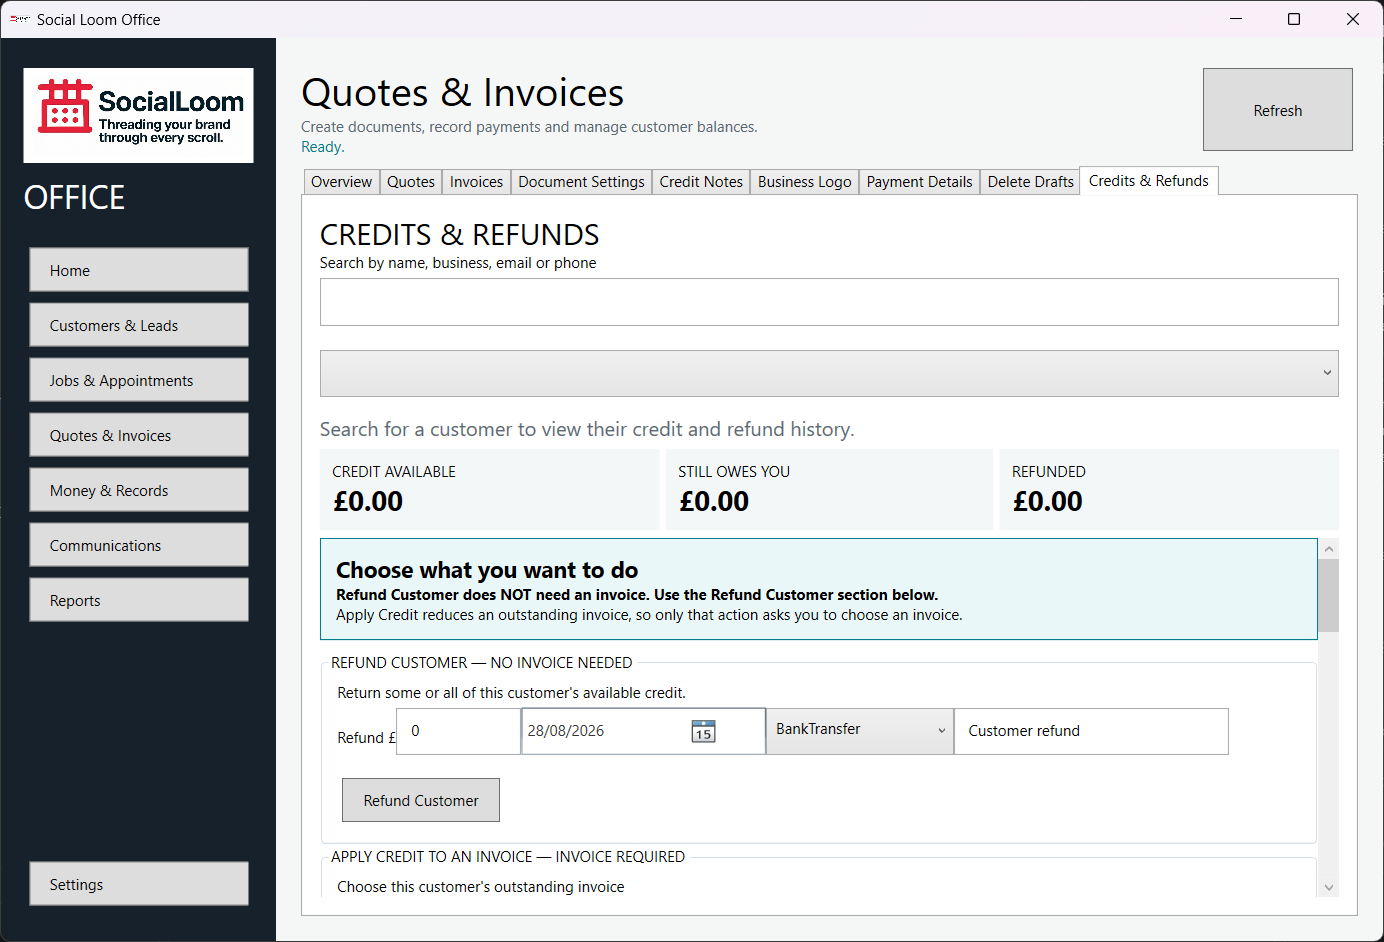Click the customer search text box

click(x=829, y=302)
